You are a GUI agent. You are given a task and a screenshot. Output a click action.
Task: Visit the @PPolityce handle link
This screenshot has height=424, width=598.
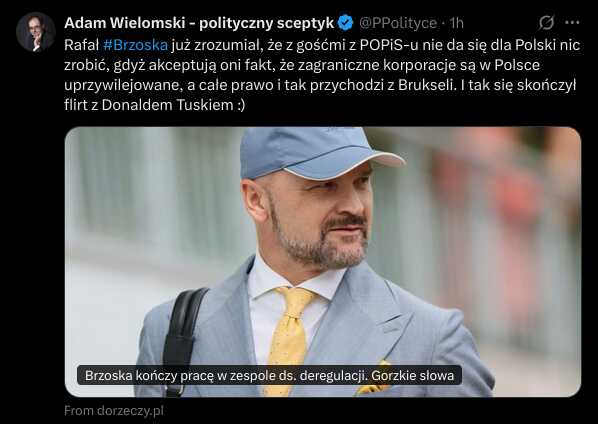pyautogui.click(x=398, y=23)
